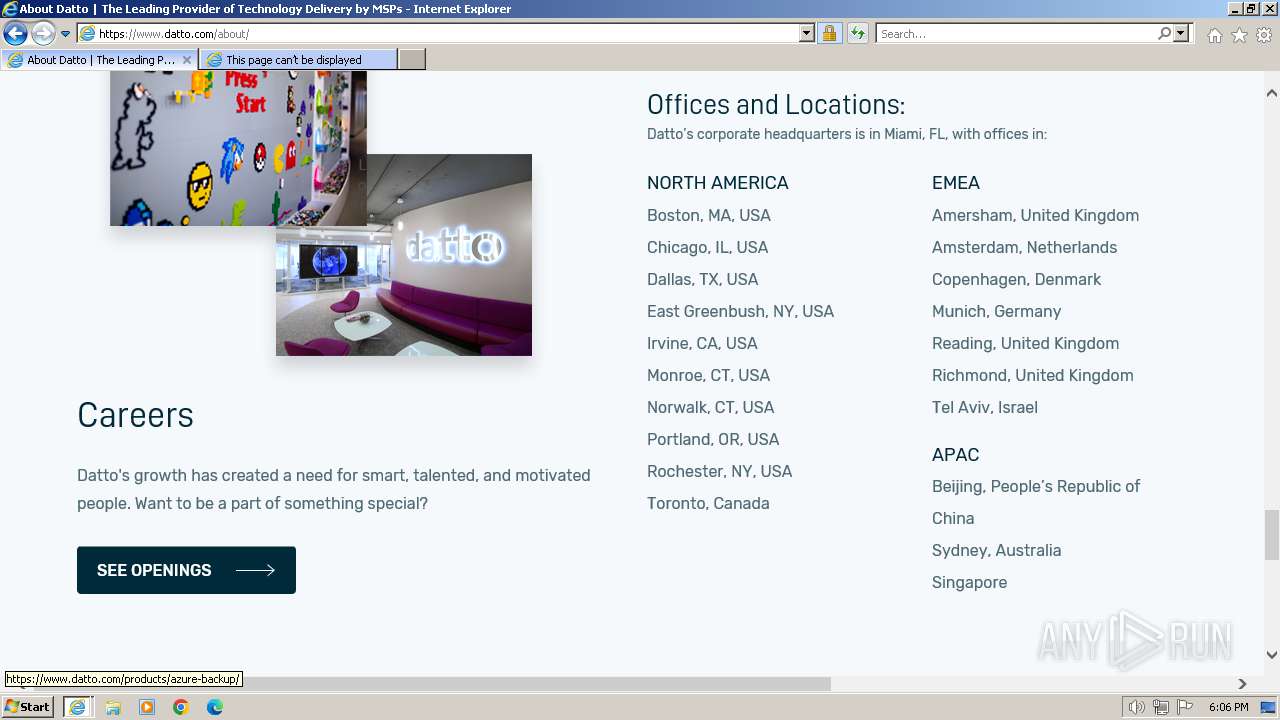
Task: Click 'Amsterdam, Netherlands' text
Action: tap(1024, 247)
